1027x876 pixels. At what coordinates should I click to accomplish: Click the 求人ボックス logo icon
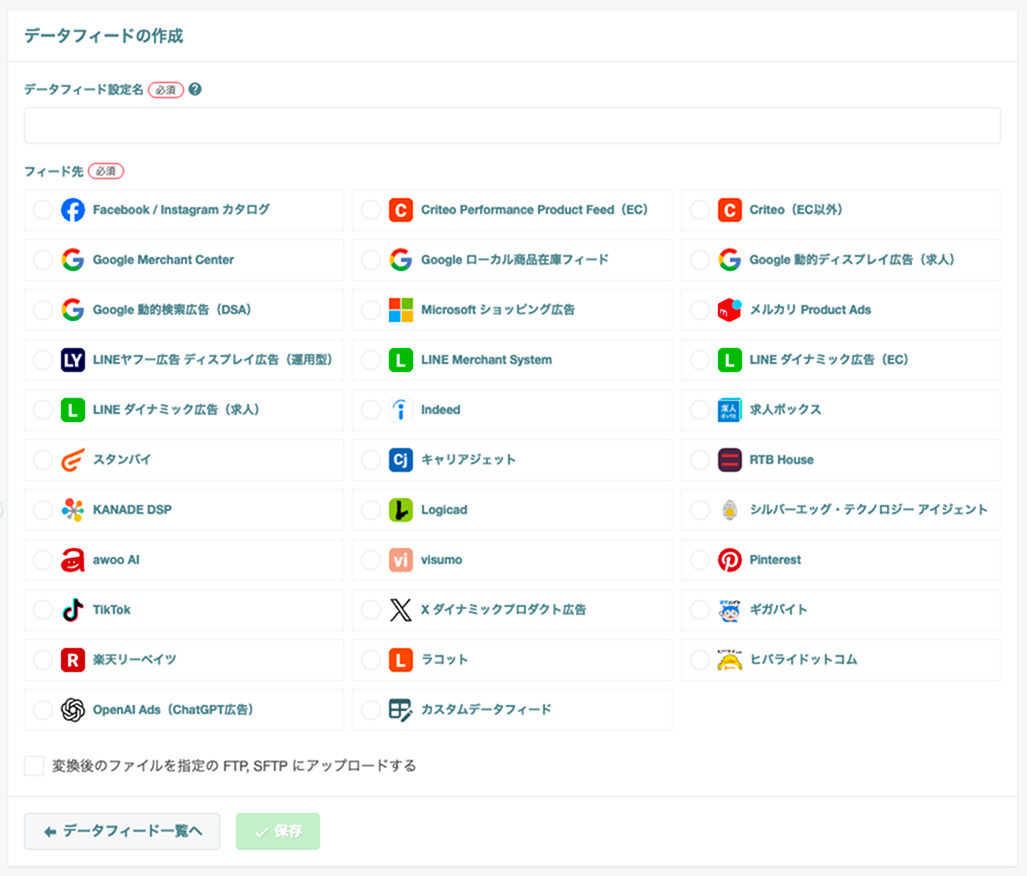(730, 409)
